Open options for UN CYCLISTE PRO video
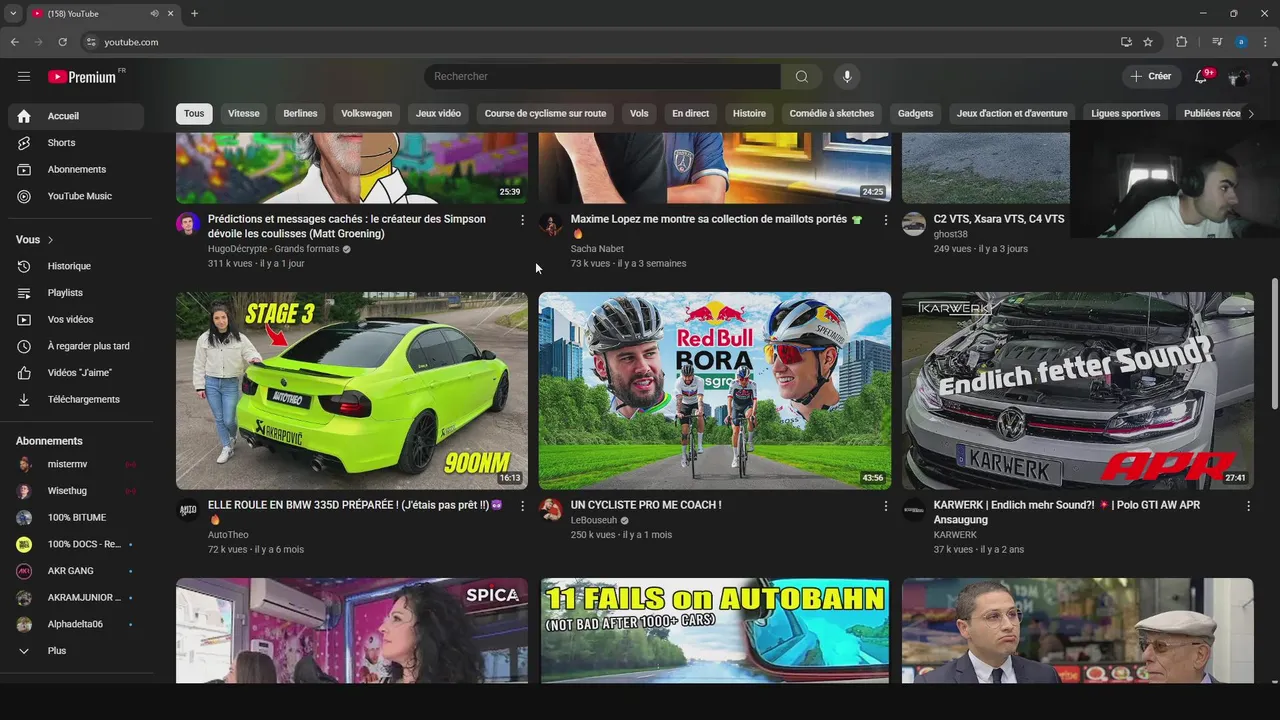1280x720 pixels. click(x=885, y=506)
